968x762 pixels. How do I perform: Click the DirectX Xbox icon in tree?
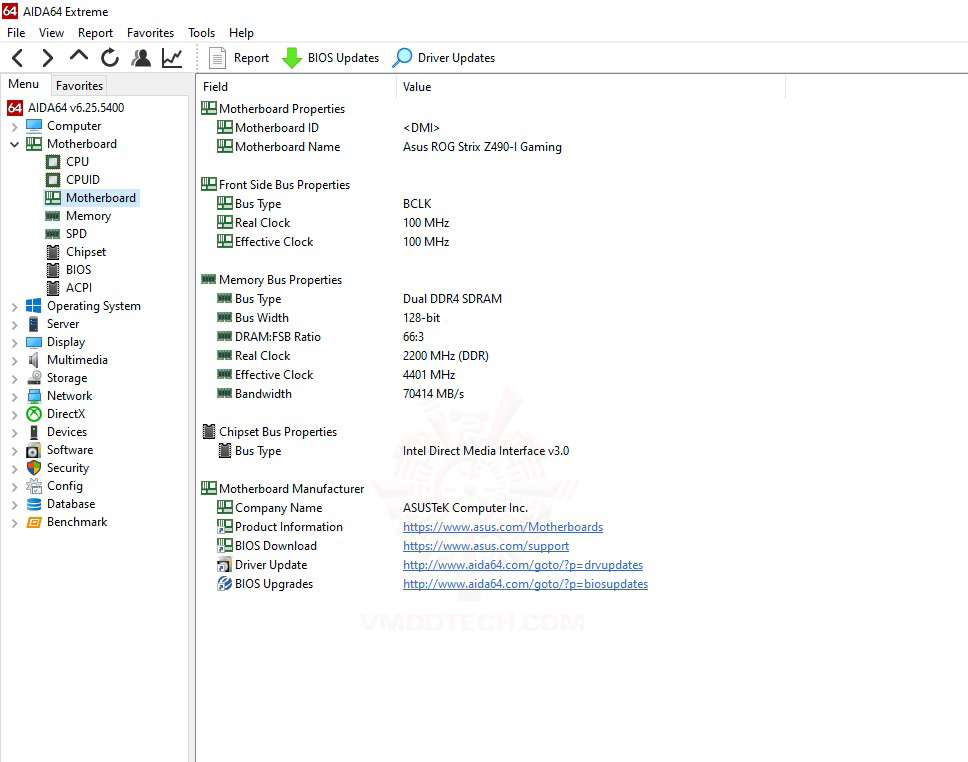[34, 414]
